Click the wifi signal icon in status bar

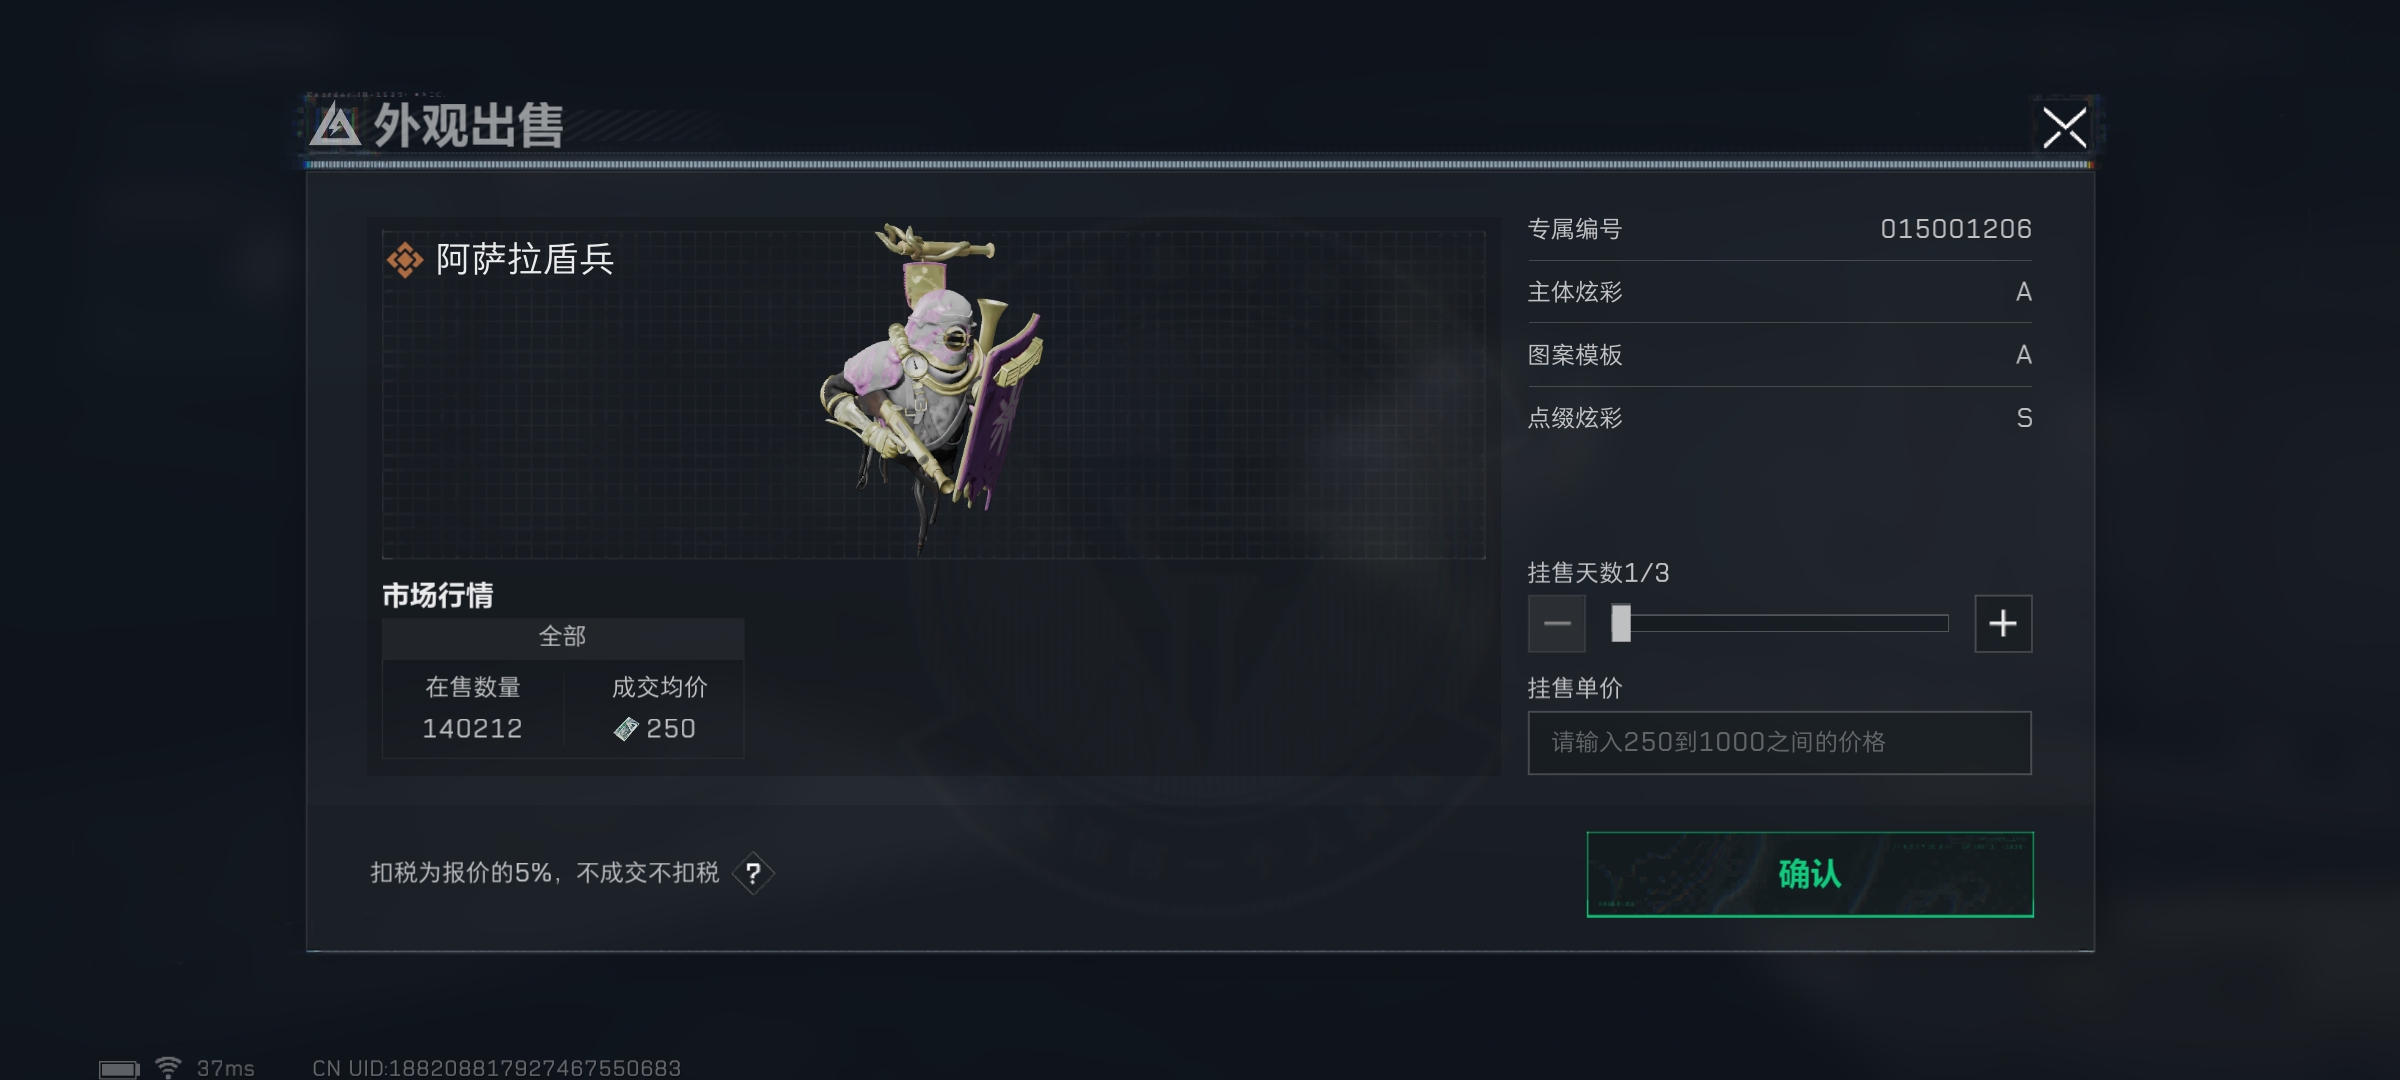click(168, 1067)
